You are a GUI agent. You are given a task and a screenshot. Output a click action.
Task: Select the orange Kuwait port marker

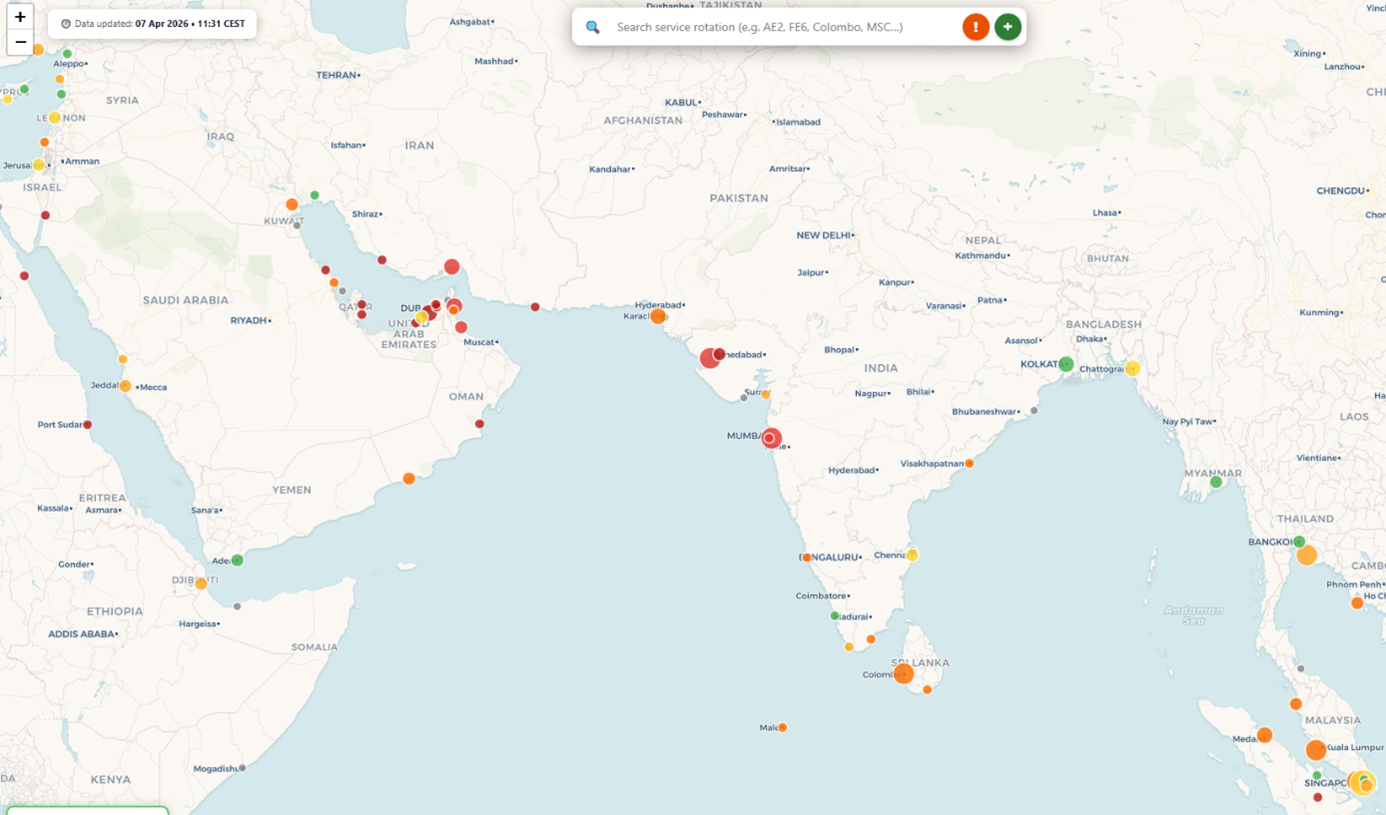pyautogui.click(x=292, y=204)
